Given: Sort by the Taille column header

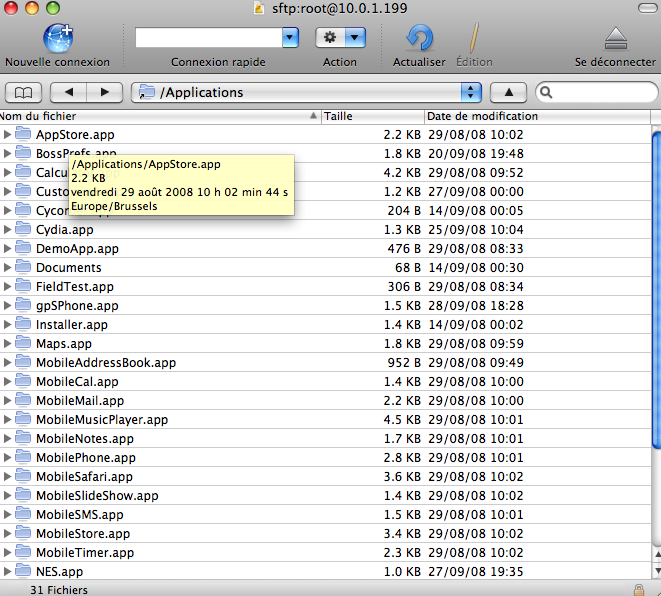Looking at the screenshot, I should point(373,116).
